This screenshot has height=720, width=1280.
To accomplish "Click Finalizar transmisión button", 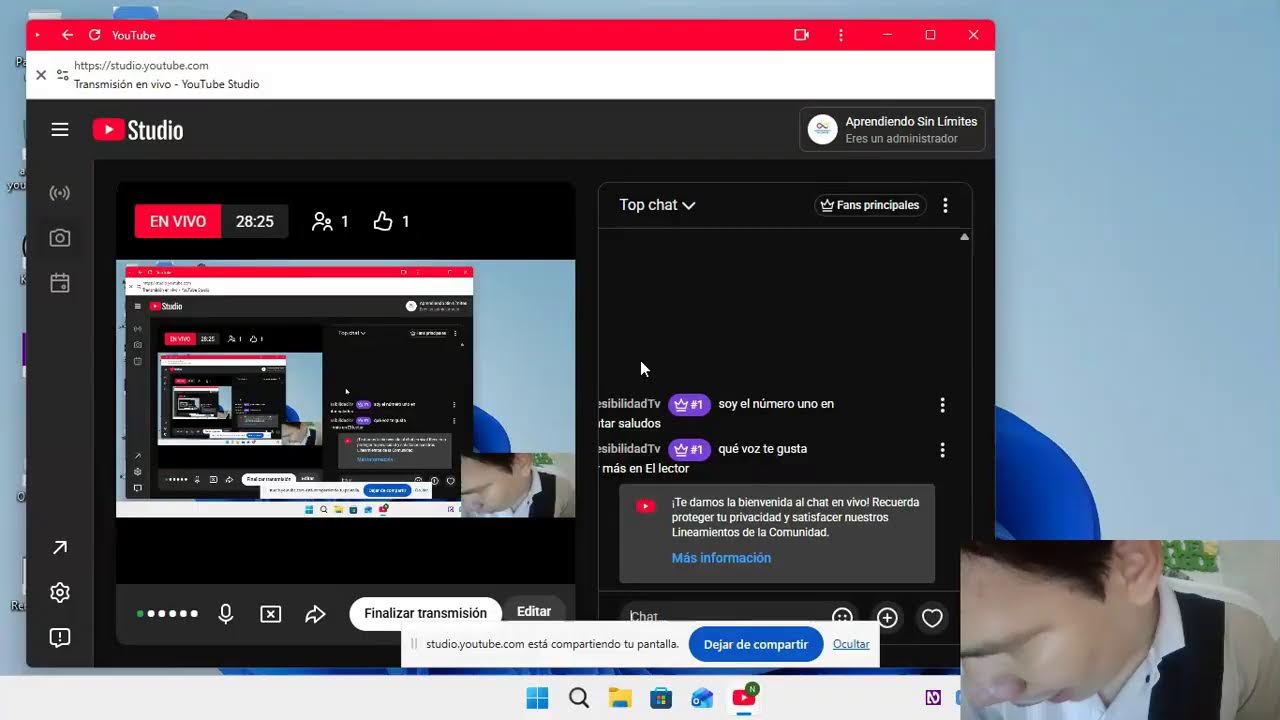I will click(x=425, y=613).
